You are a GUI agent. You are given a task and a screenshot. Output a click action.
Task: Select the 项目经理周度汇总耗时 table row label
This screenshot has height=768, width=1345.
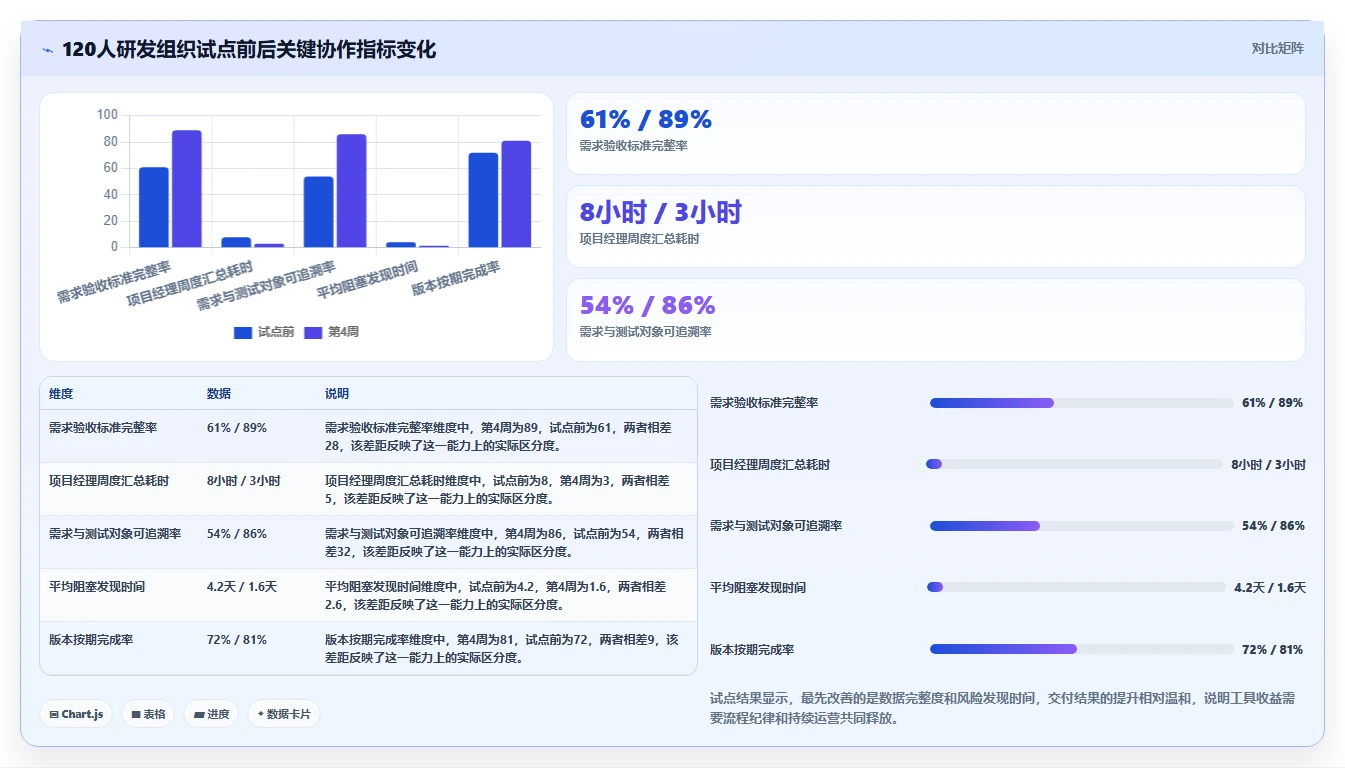click(109, 481)
